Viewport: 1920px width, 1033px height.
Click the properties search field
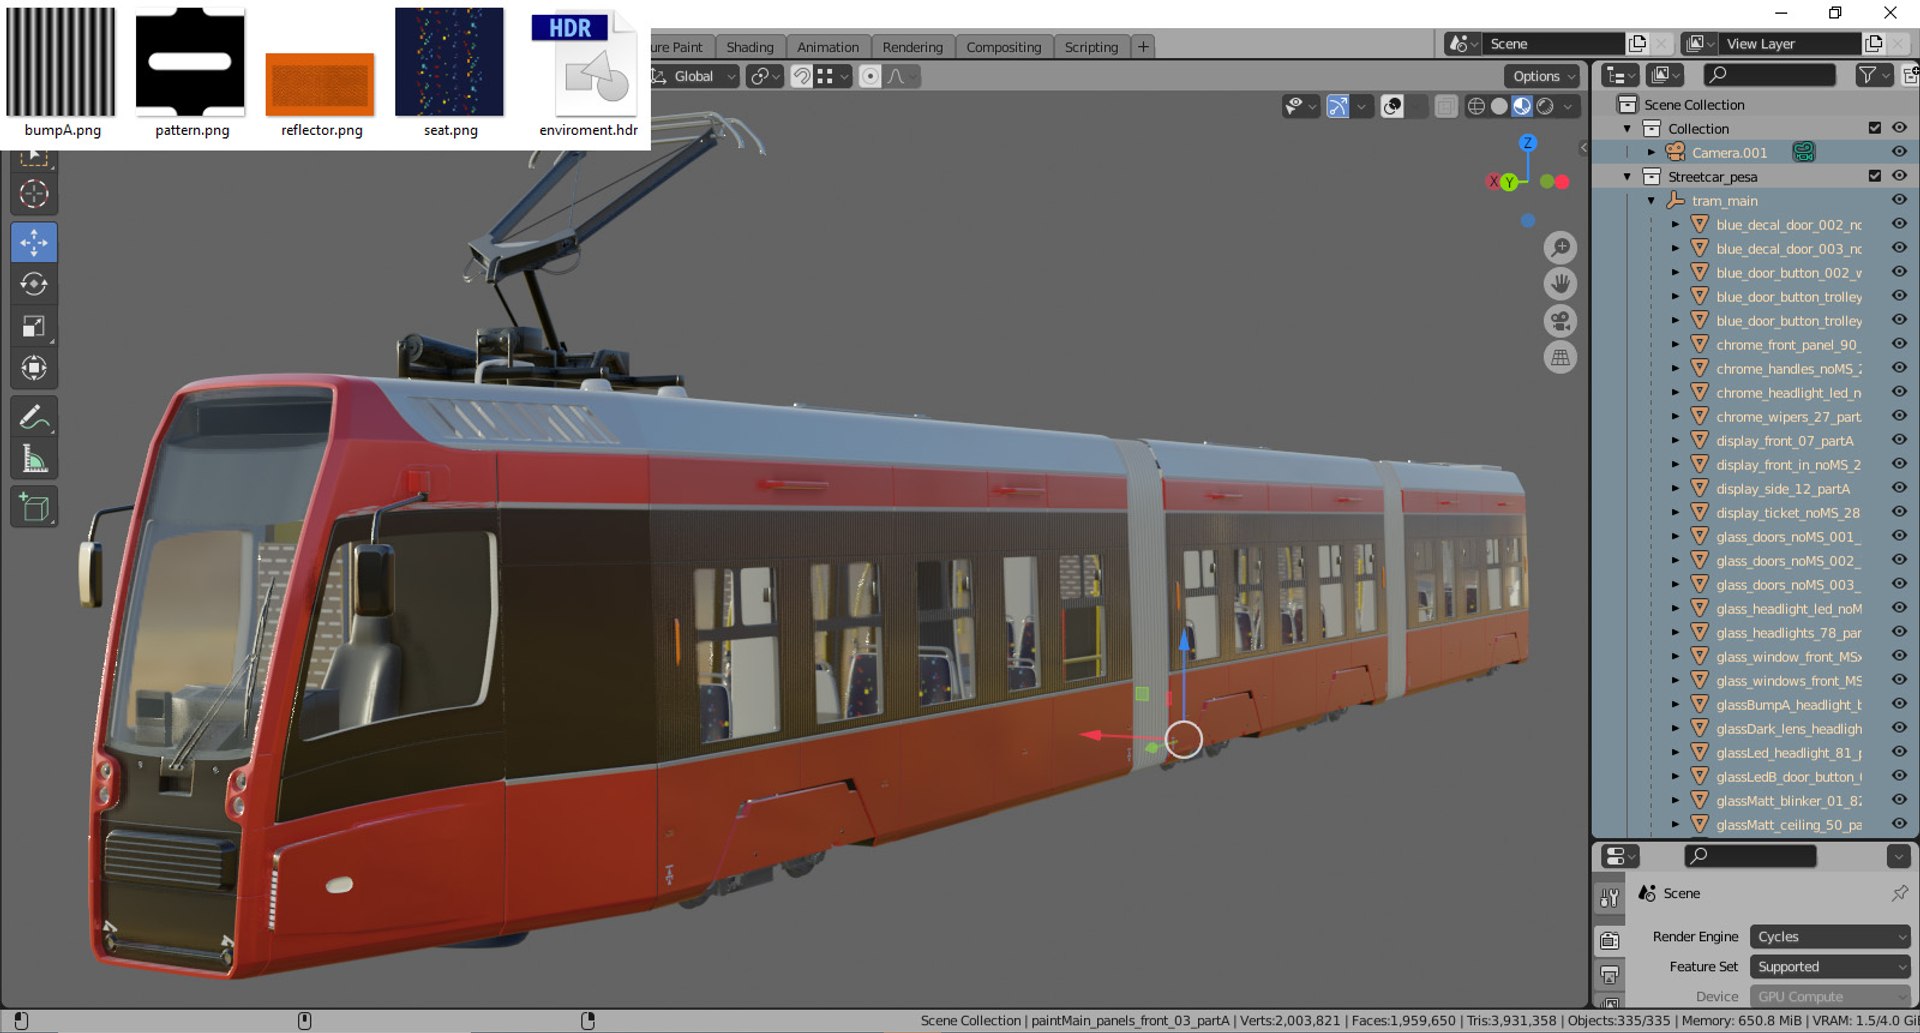pos(1750,856)
